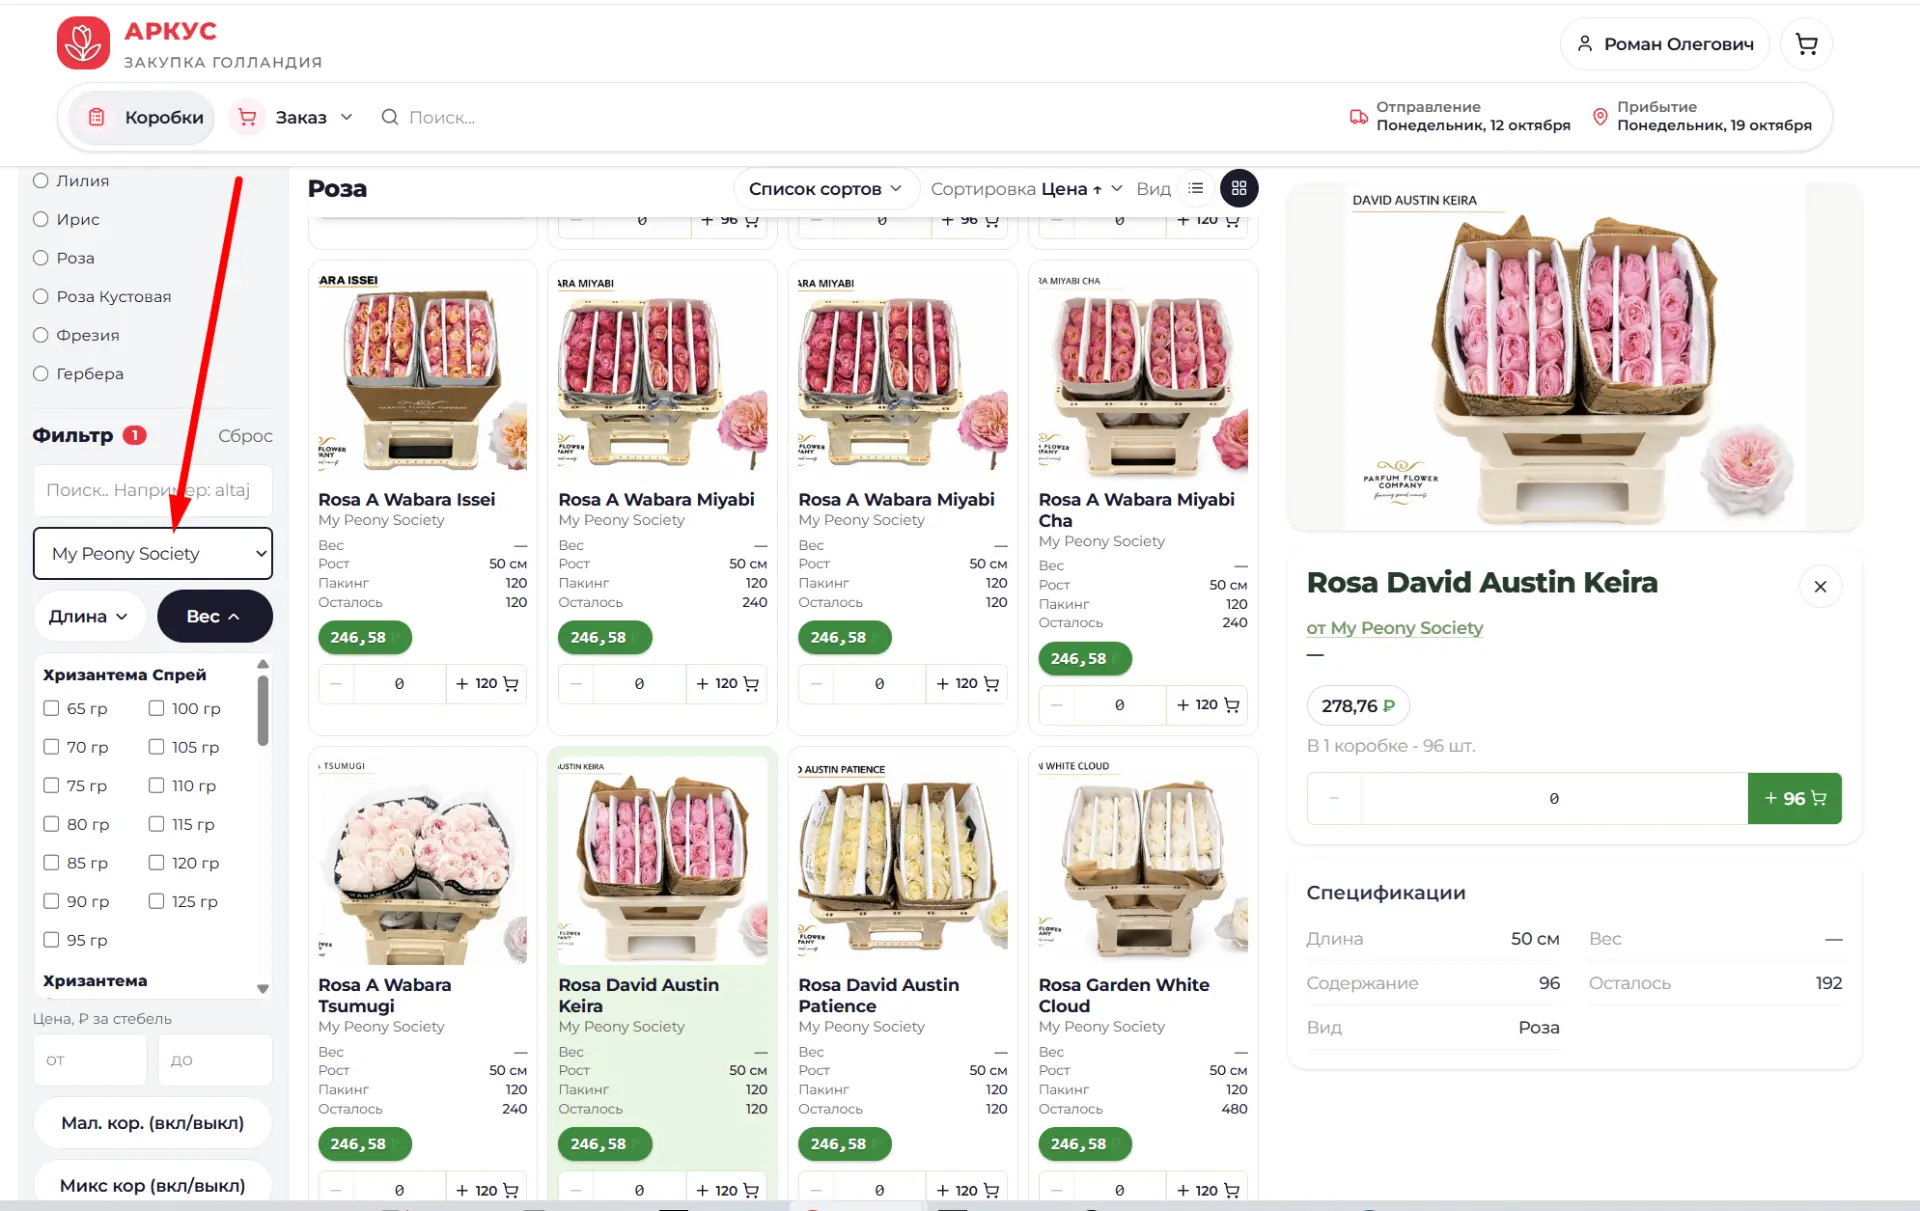Click the price от input field
Viewport: 1920px width, 1211px height.
click(90, 1060)
